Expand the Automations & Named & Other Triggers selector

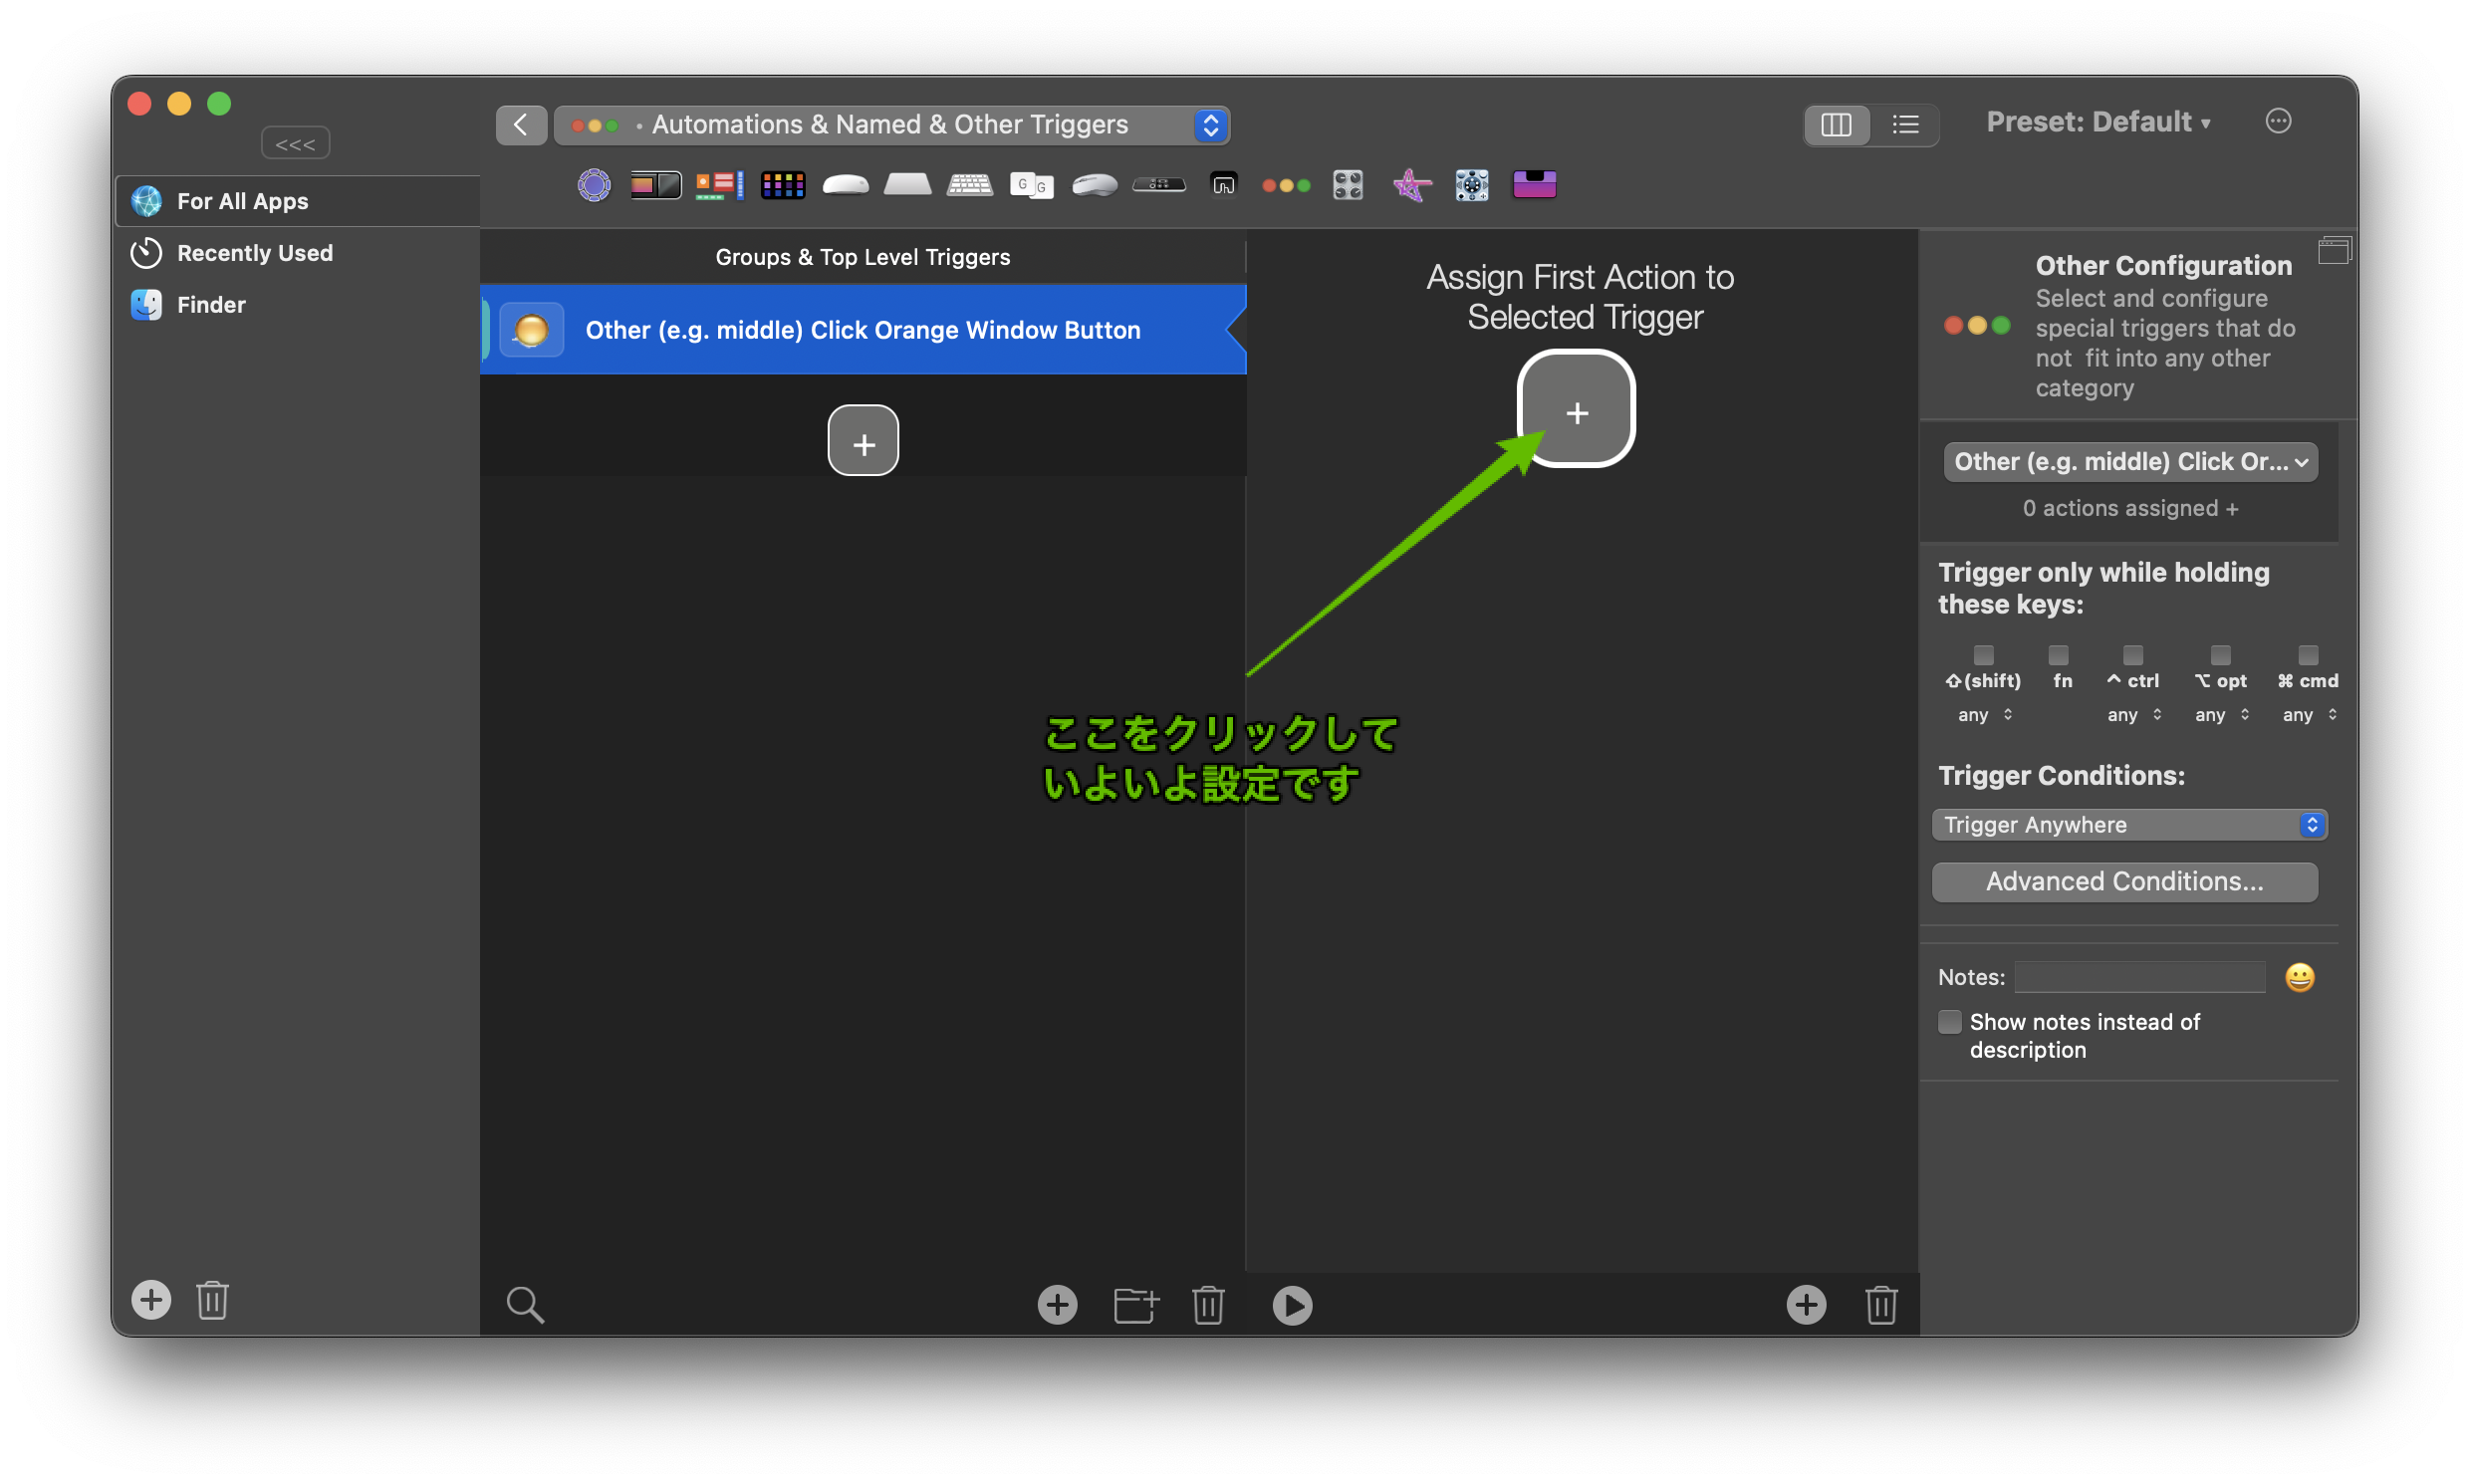(891, 125)
